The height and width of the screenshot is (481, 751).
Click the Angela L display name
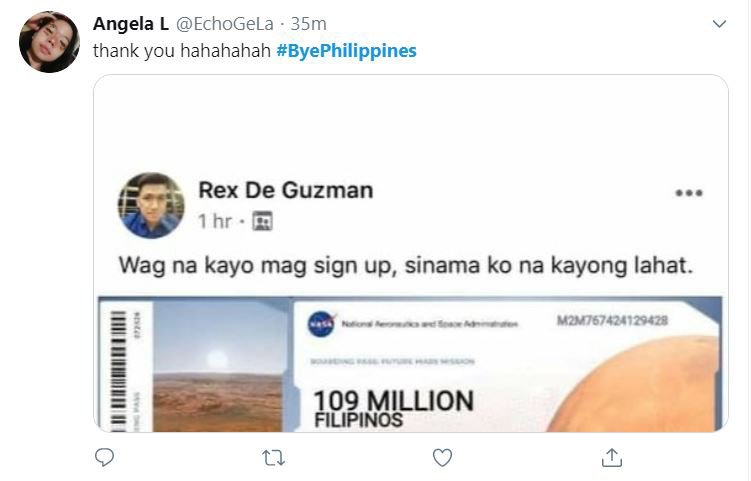point(131,23)
